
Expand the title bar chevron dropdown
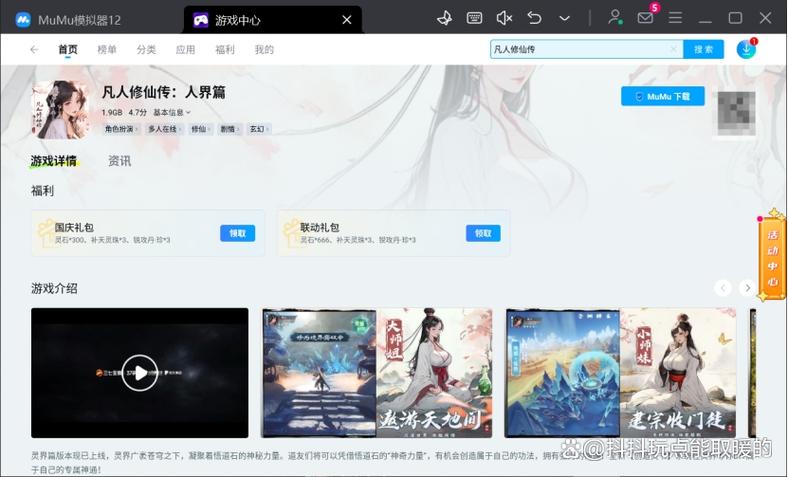click(564, 19)
